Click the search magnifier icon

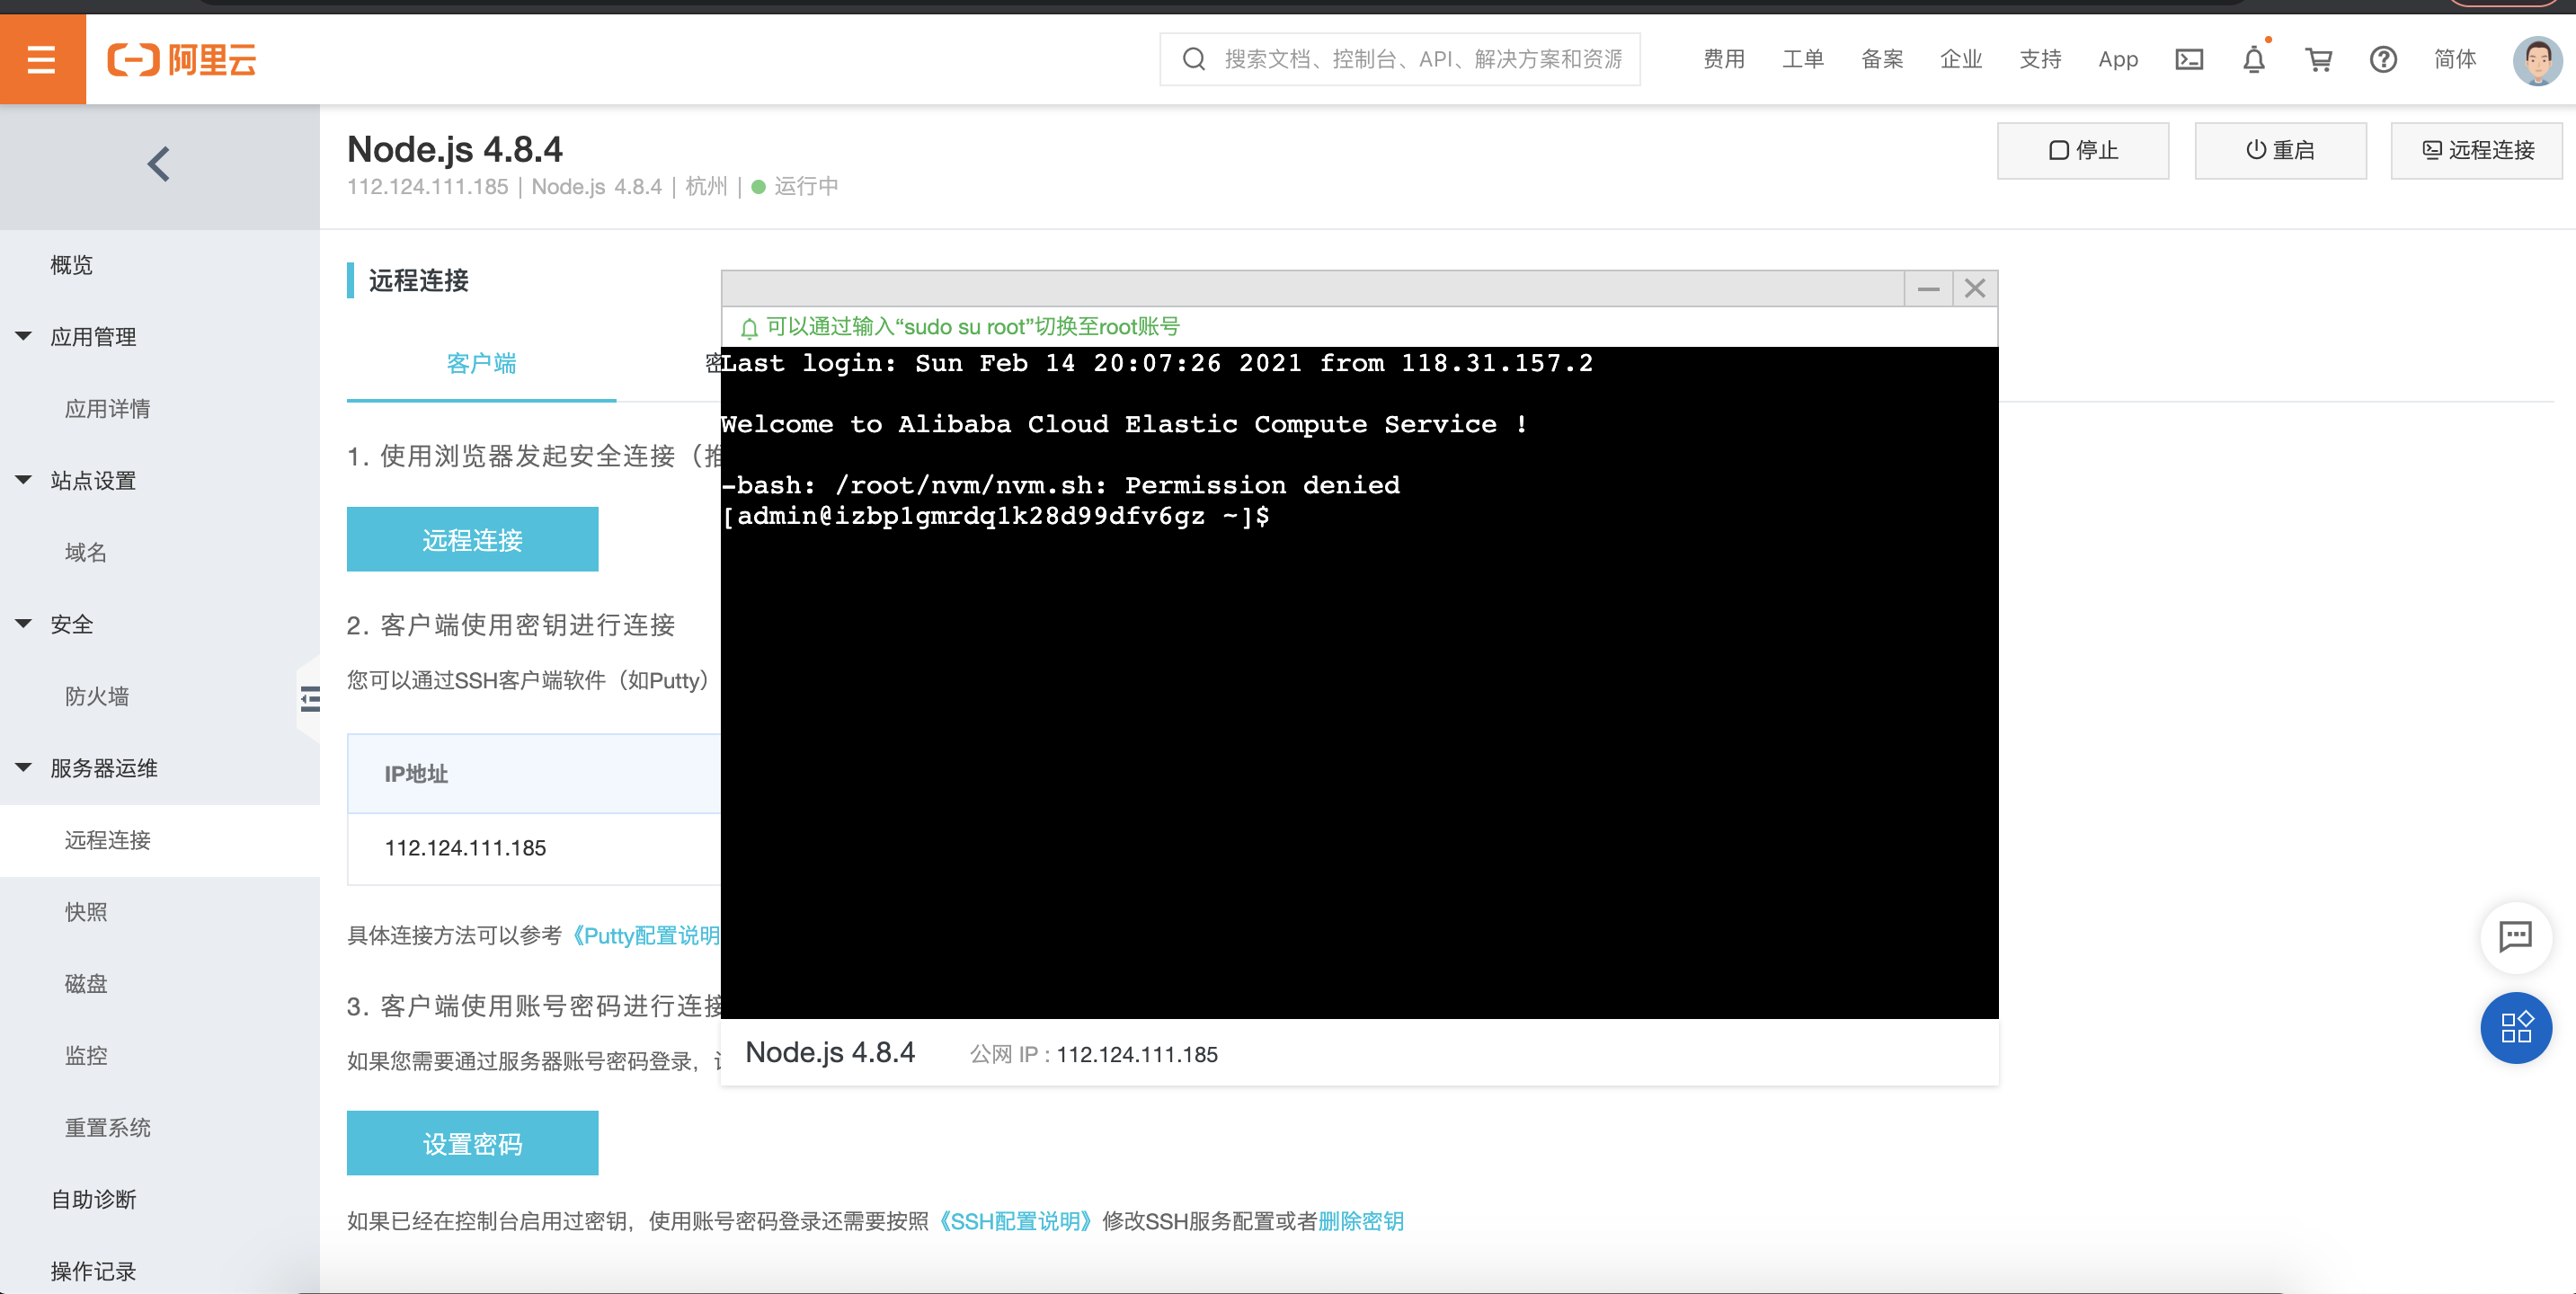1194,60
